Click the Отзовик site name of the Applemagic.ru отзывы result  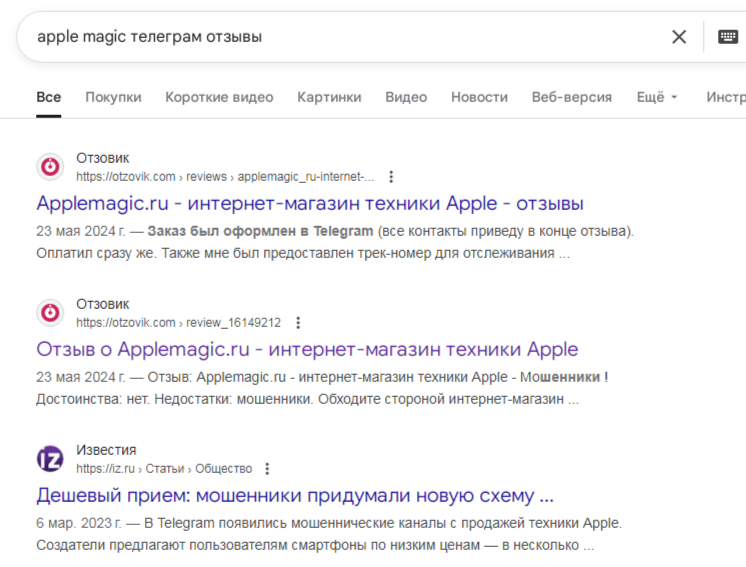(103, 158)
